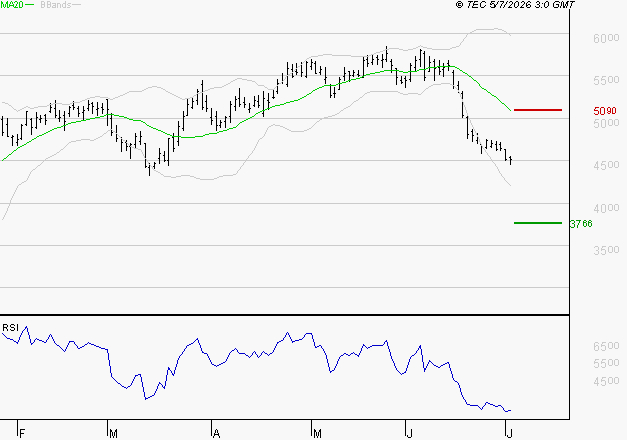Click the 6000 price axis label
Viewport: 627px width, 440px height.
(x=606, y=38)
